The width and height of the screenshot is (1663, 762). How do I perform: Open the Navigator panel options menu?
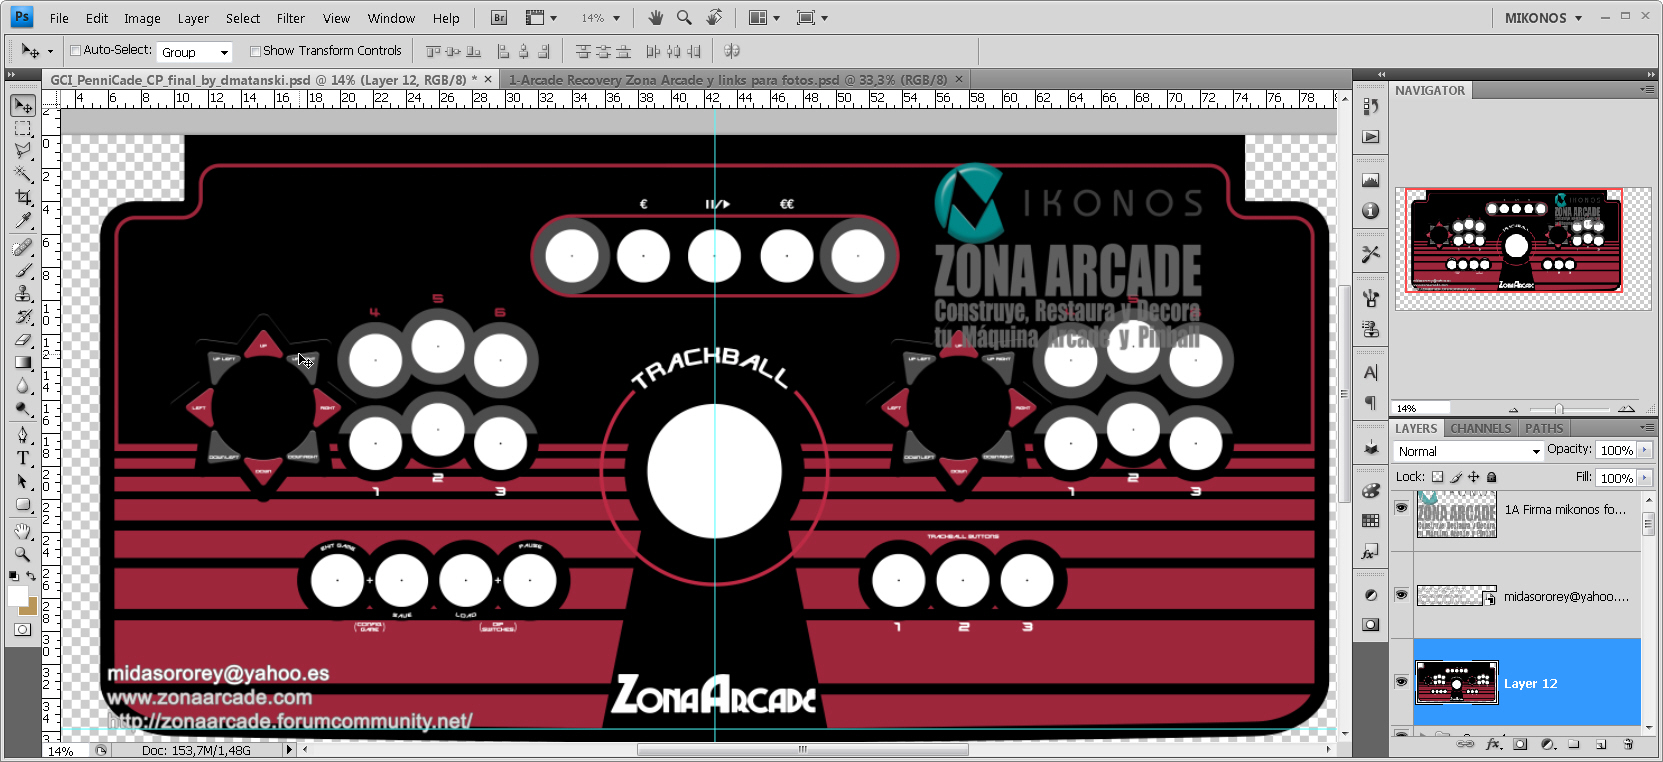point(1646,90)
